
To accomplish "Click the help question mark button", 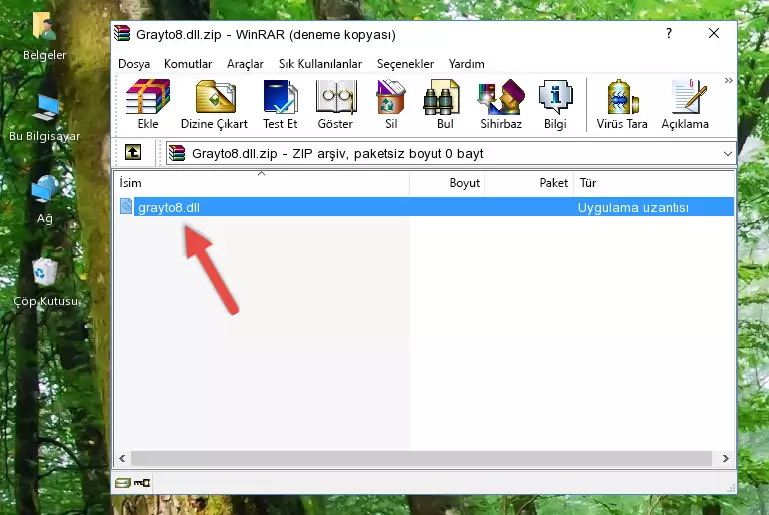I will (x=669, y=33).
